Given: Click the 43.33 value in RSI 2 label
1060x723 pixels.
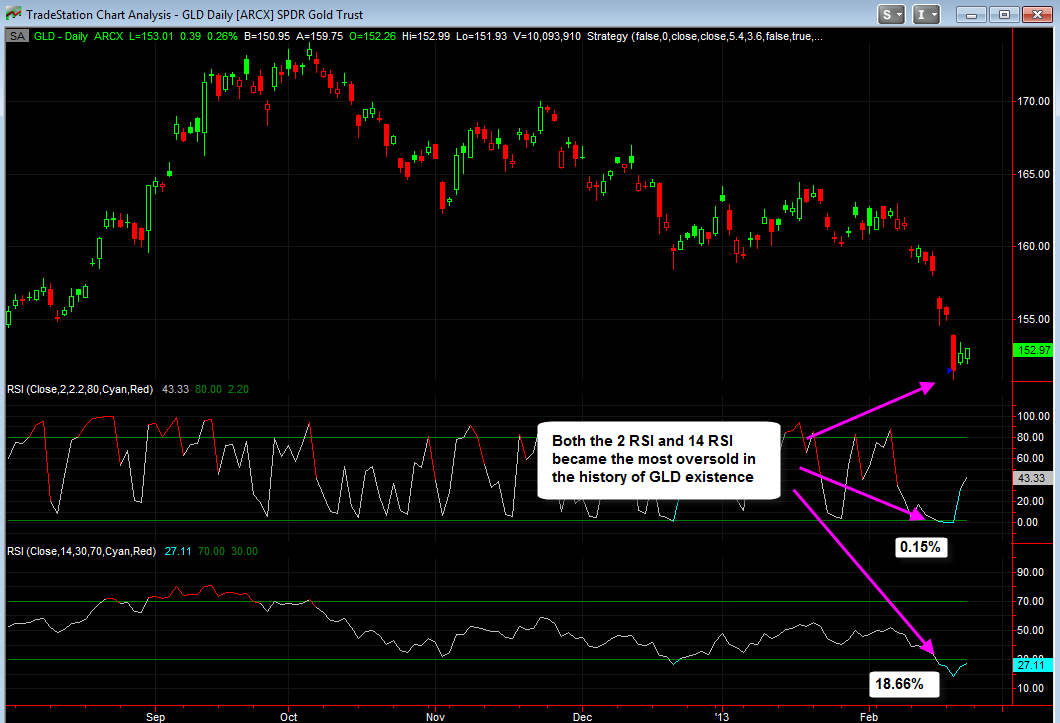Looking at the screenshot, I should (176, 390).
